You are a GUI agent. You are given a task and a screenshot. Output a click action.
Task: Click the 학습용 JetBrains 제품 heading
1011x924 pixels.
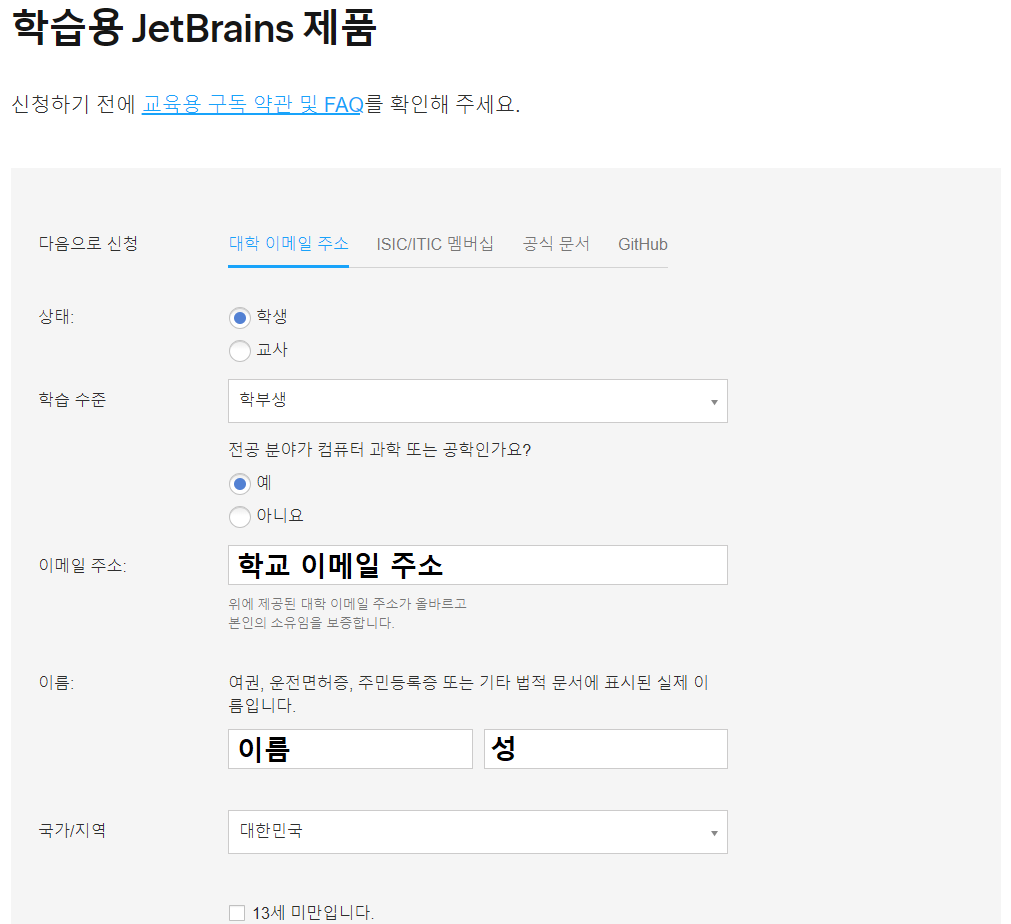point(195,28)
